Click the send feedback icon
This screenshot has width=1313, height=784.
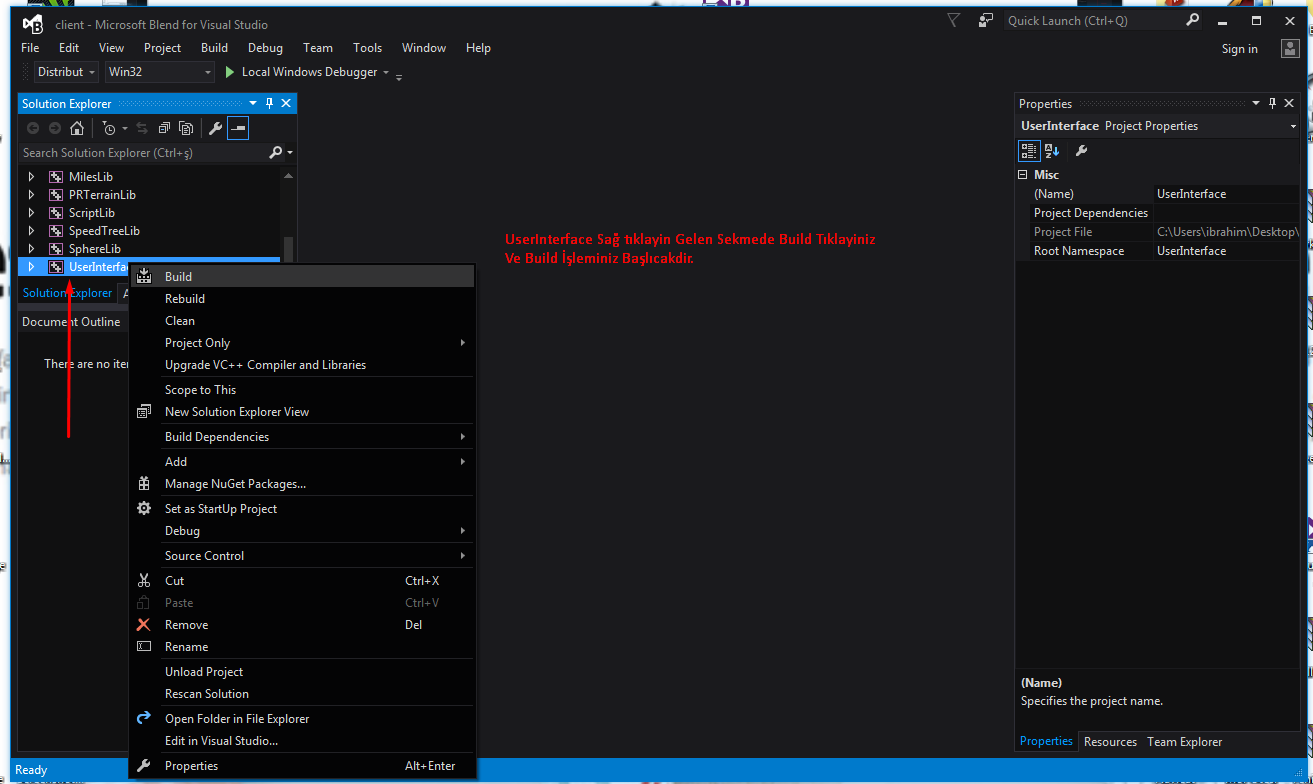pyautogui.click(x=986, y=20)
